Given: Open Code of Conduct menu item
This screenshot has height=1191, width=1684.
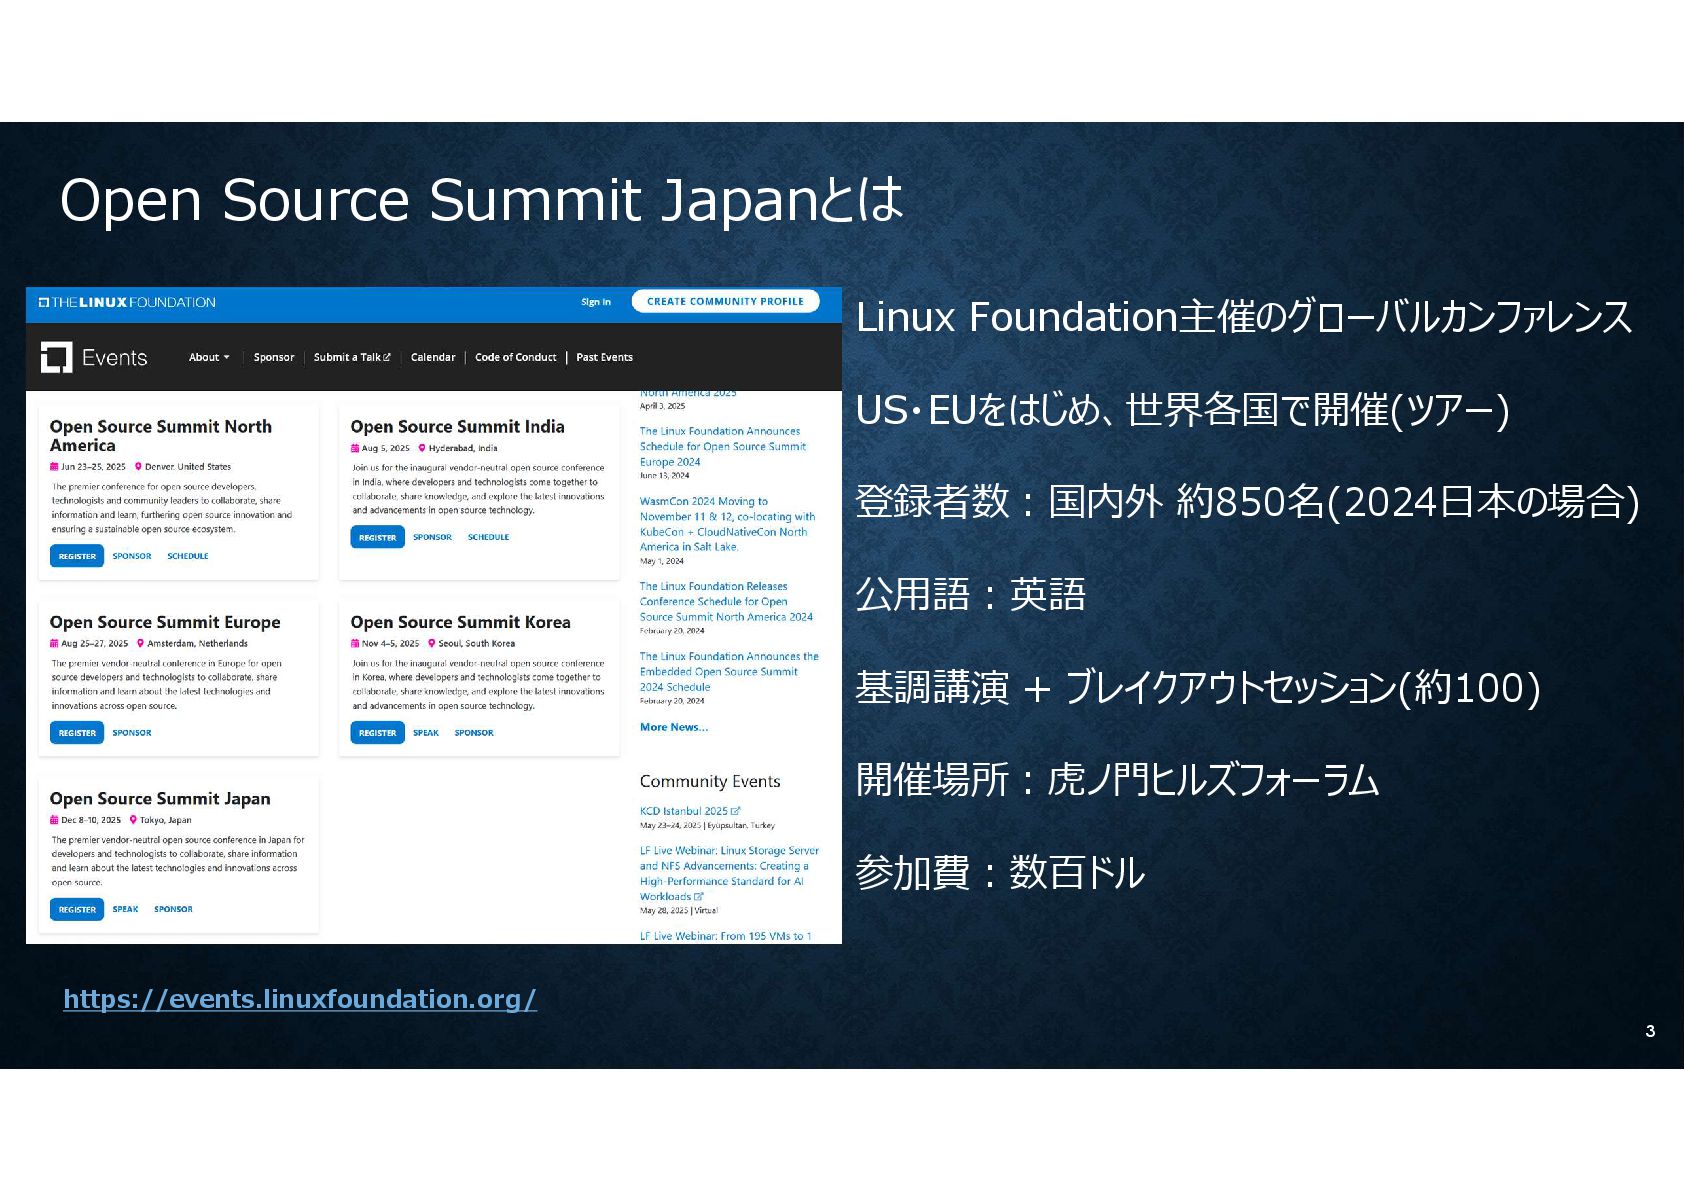Looking at the screenshot, I should 516,357.
